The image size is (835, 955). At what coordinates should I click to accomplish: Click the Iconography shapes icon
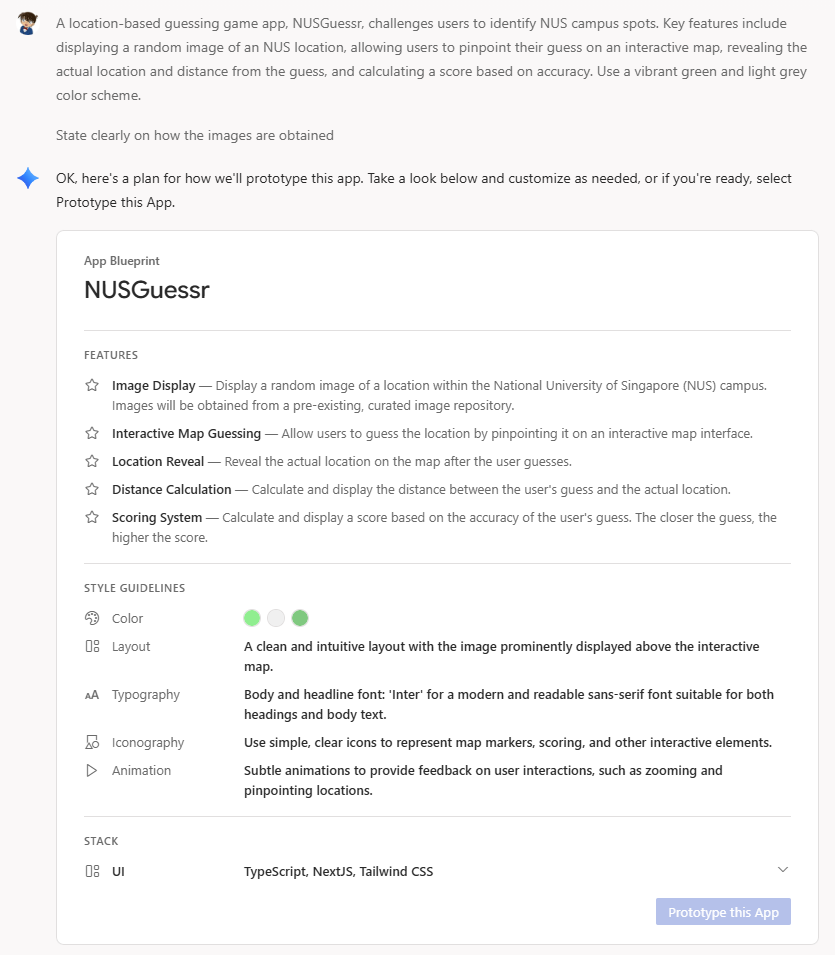[92, 743]
